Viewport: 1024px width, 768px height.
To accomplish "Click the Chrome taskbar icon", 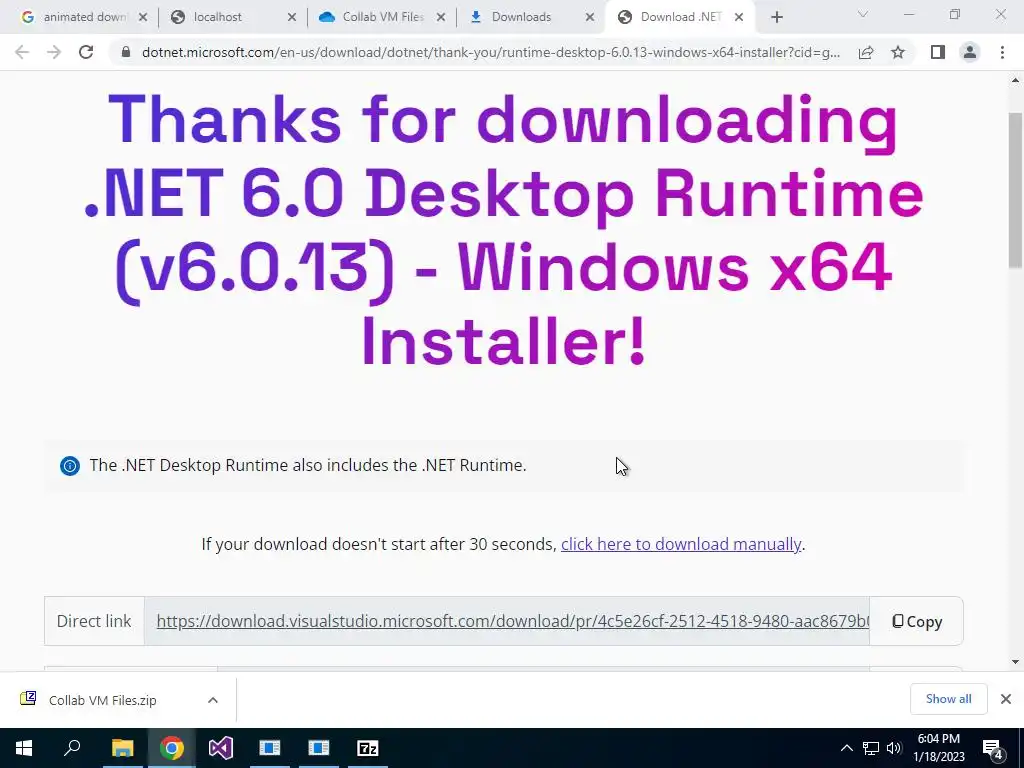I will point(172,748).
